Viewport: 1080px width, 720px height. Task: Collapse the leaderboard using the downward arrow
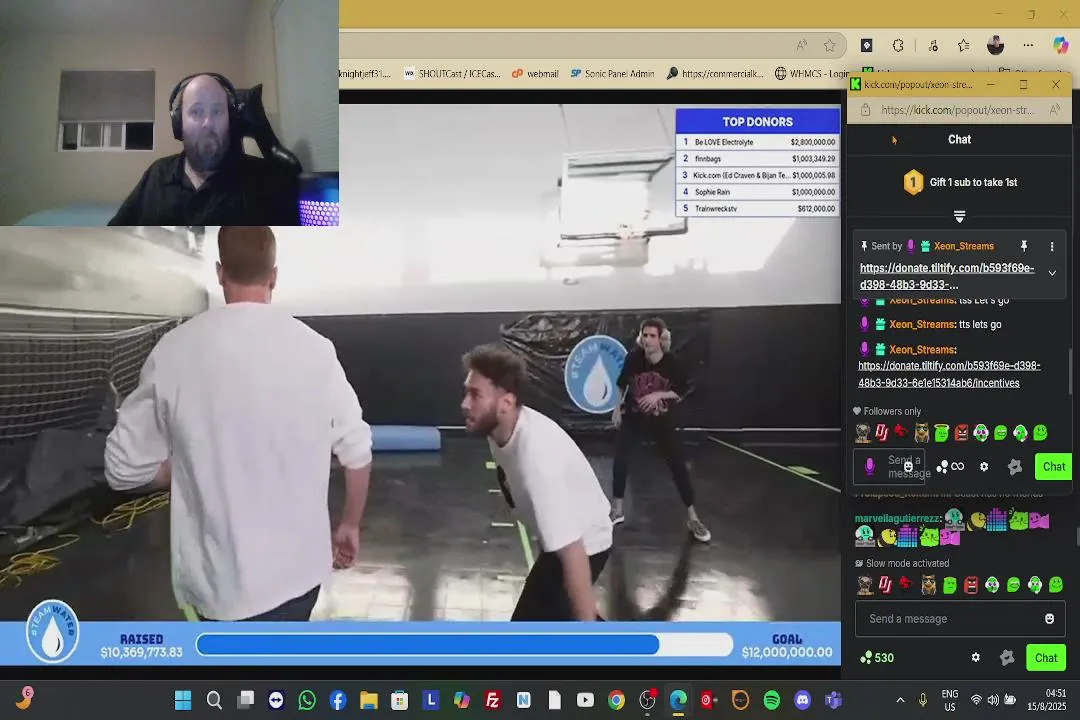coord(959,217)
